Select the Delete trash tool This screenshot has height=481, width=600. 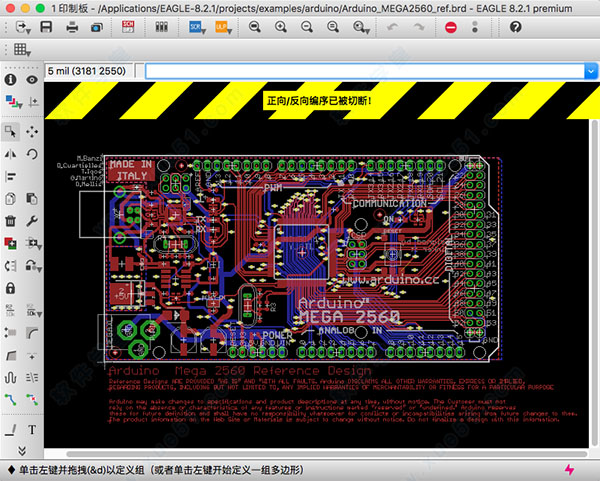[x=10, y=221]
